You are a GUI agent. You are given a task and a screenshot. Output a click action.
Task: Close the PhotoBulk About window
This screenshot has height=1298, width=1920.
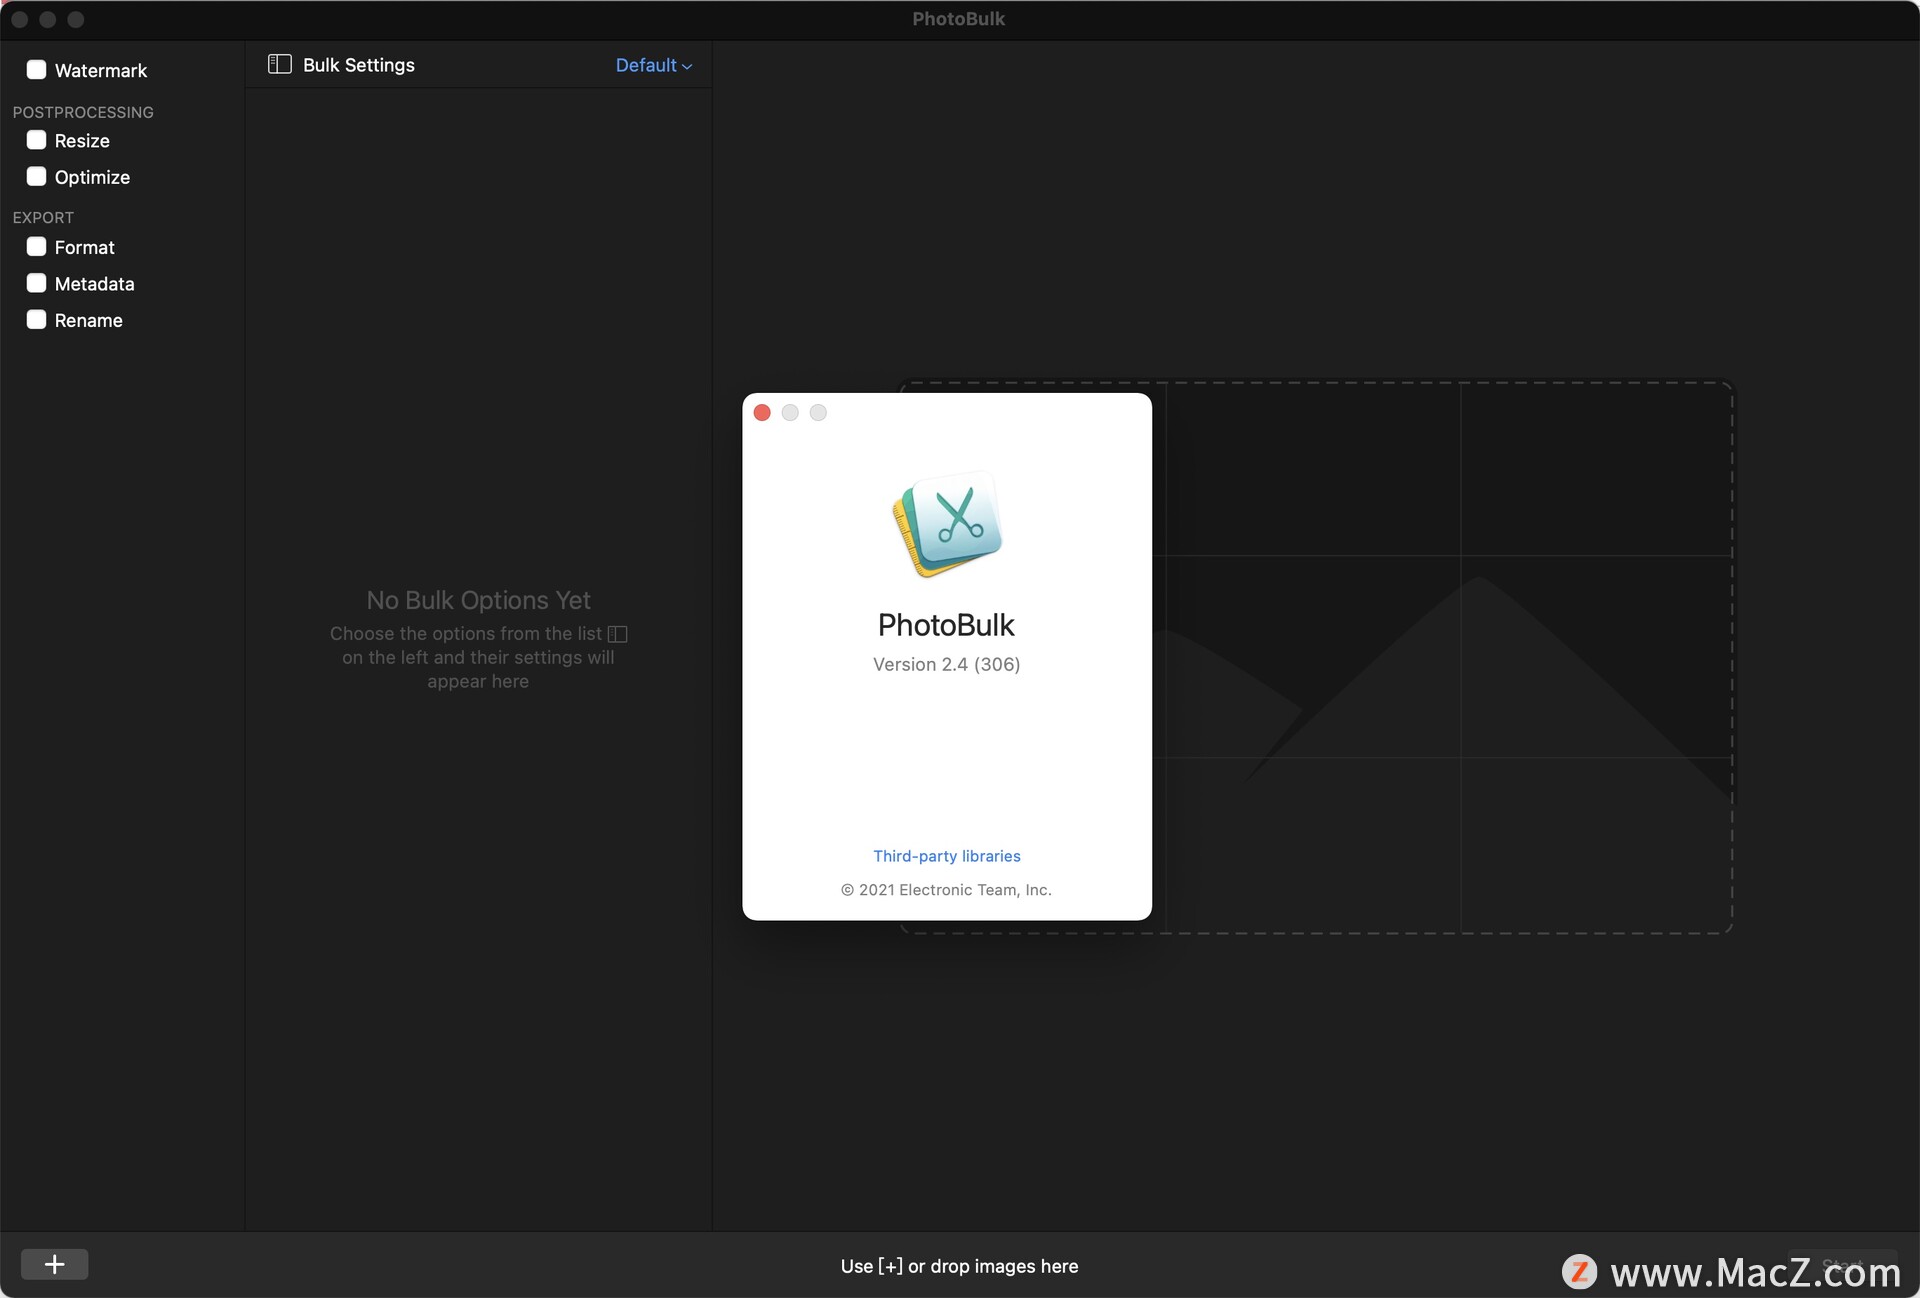(762, 413)
